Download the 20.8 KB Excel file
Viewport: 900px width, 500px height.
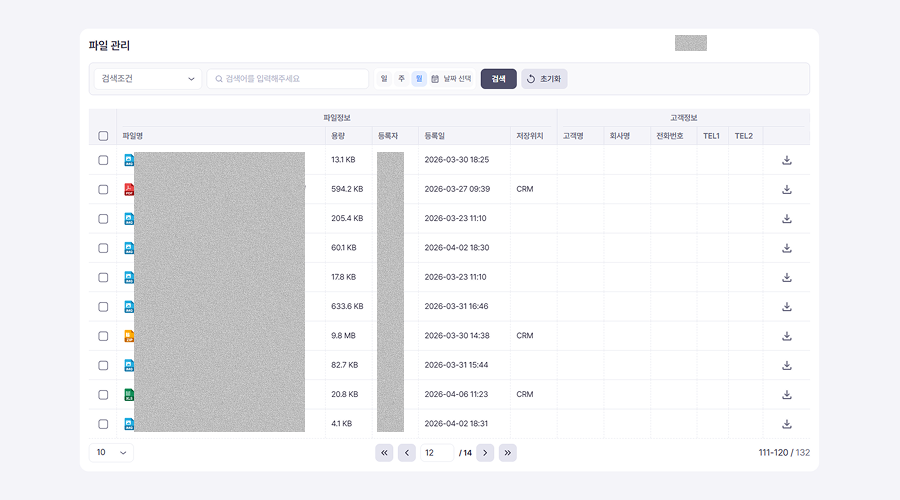(786, 394)
